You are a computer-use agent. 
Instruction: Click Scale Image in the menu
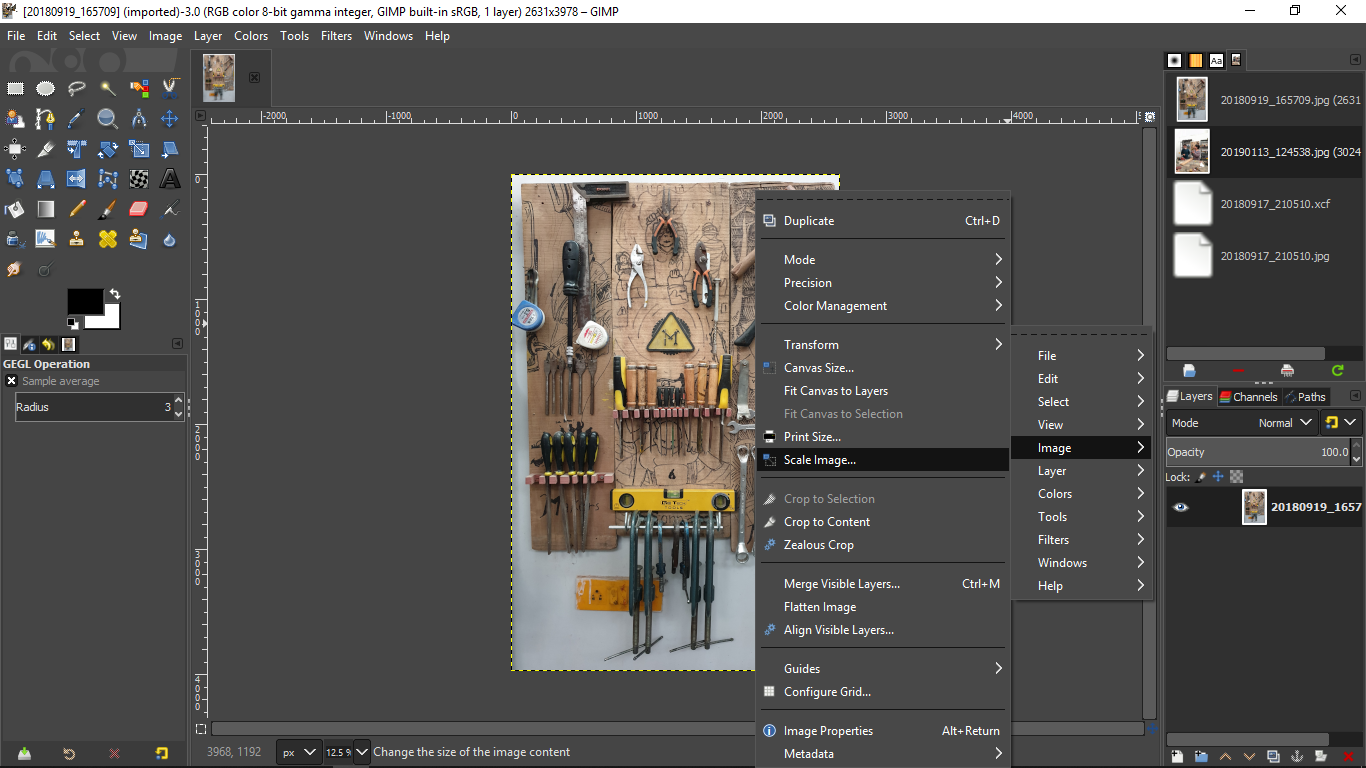tap(820, 460)
